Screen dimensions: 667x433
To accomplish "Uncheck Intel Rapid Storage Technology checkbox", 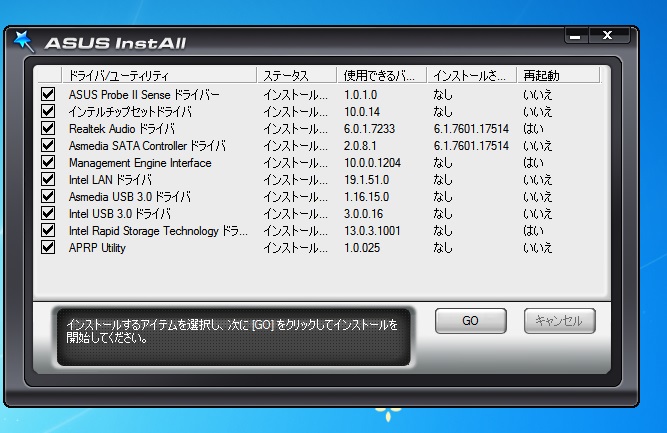I will pos(48,231).
